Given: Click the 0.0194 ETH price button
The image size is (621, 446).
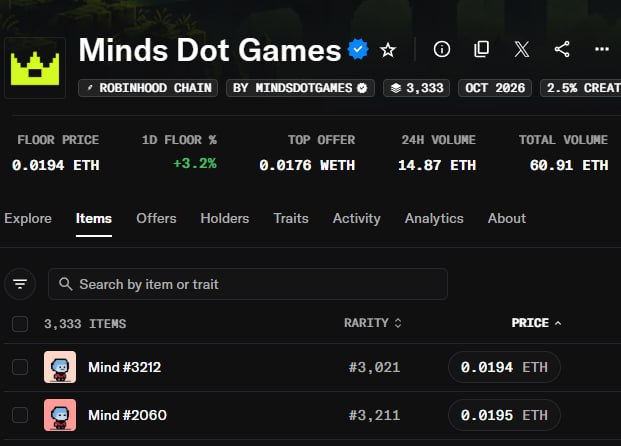Looking at the screenshot, I should click(x=504, y=367).
